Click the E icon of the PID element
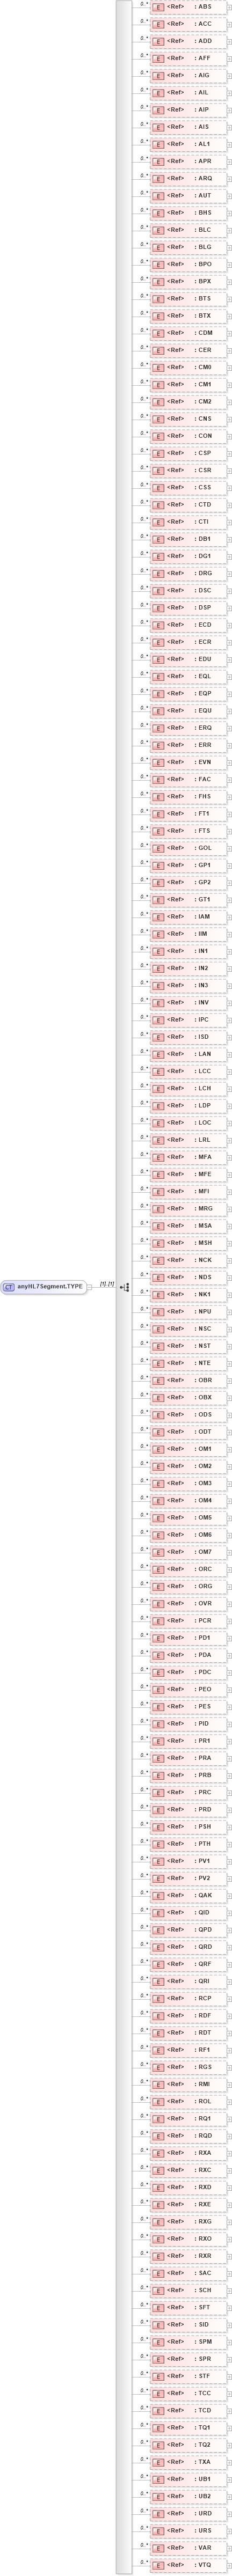232x2576 pixels. tap(158, 1723)
